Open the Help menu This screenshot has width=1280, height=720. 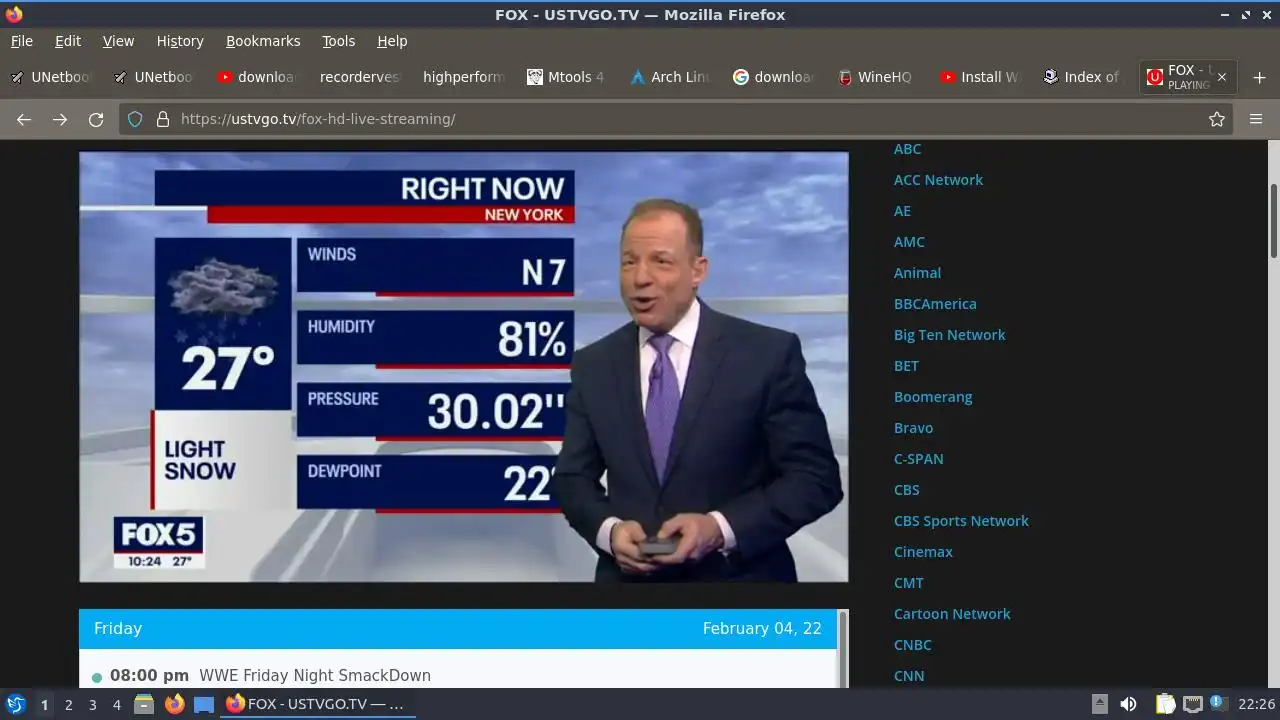click(x=392, y=41)
